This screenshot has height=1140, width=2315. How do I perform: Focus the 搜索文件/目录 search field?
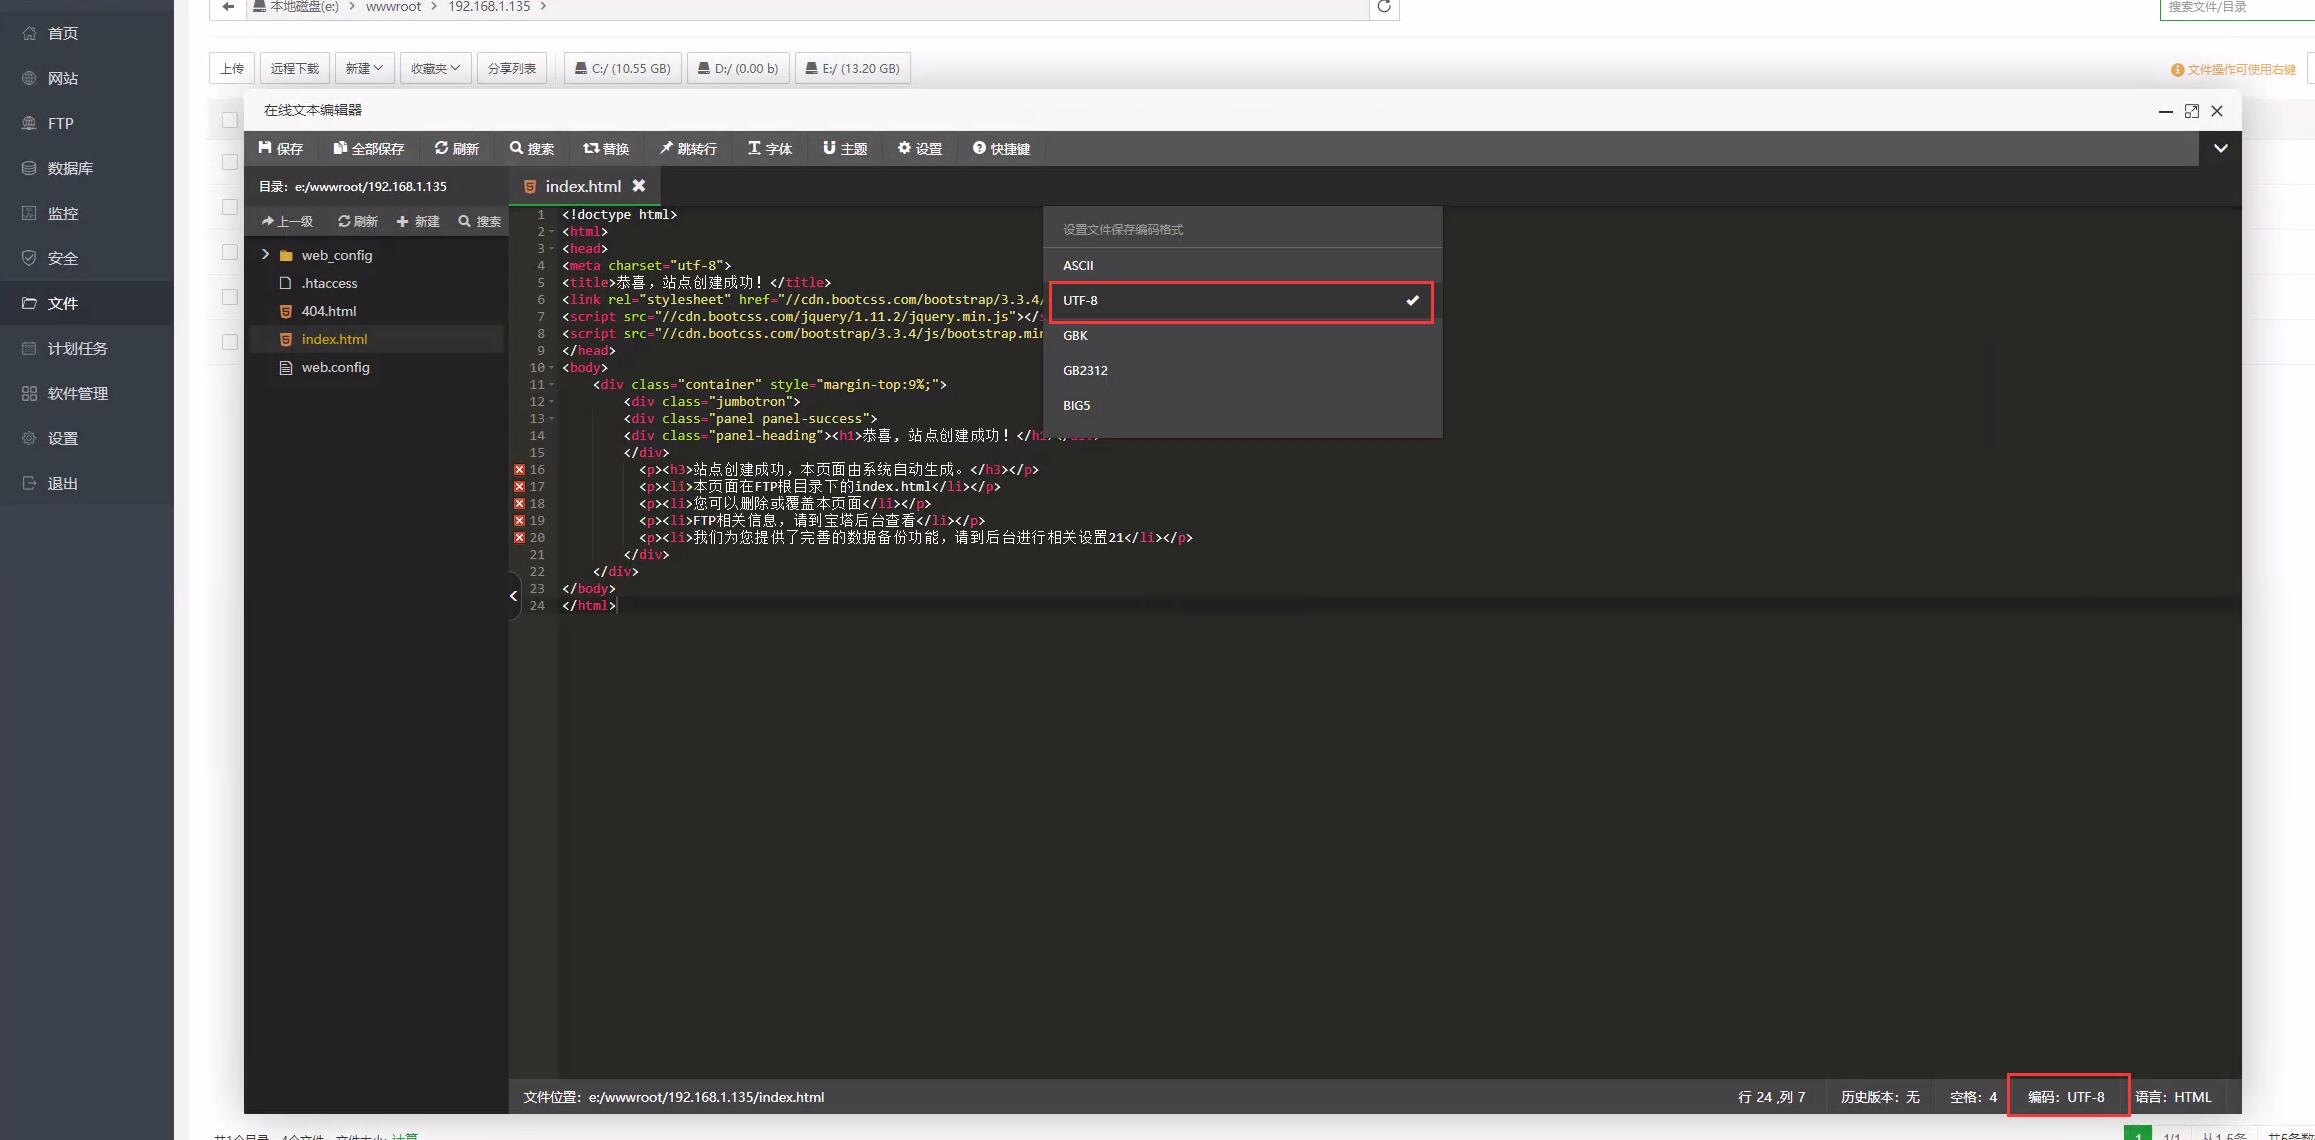(2238, 7)
